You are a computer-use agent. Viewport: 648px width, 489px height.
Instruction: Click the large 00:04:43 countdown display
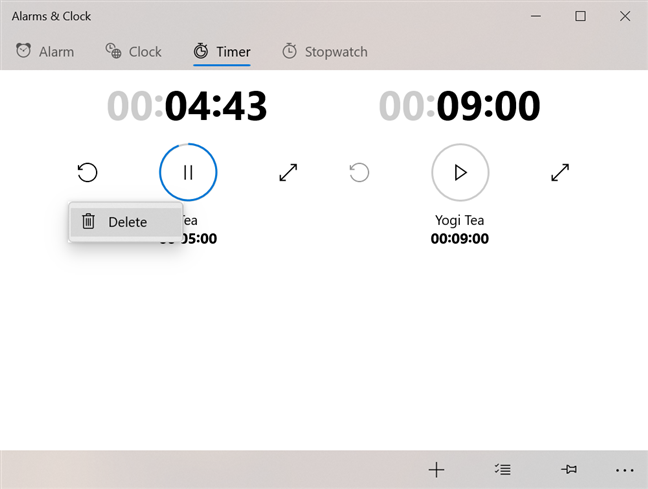[x=187, y=106]
